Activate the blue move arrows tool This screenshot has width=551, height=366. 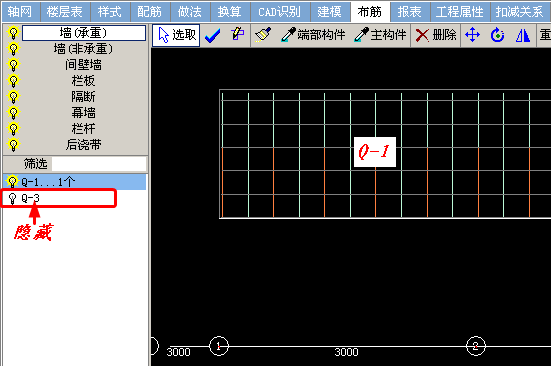point(472,35)
